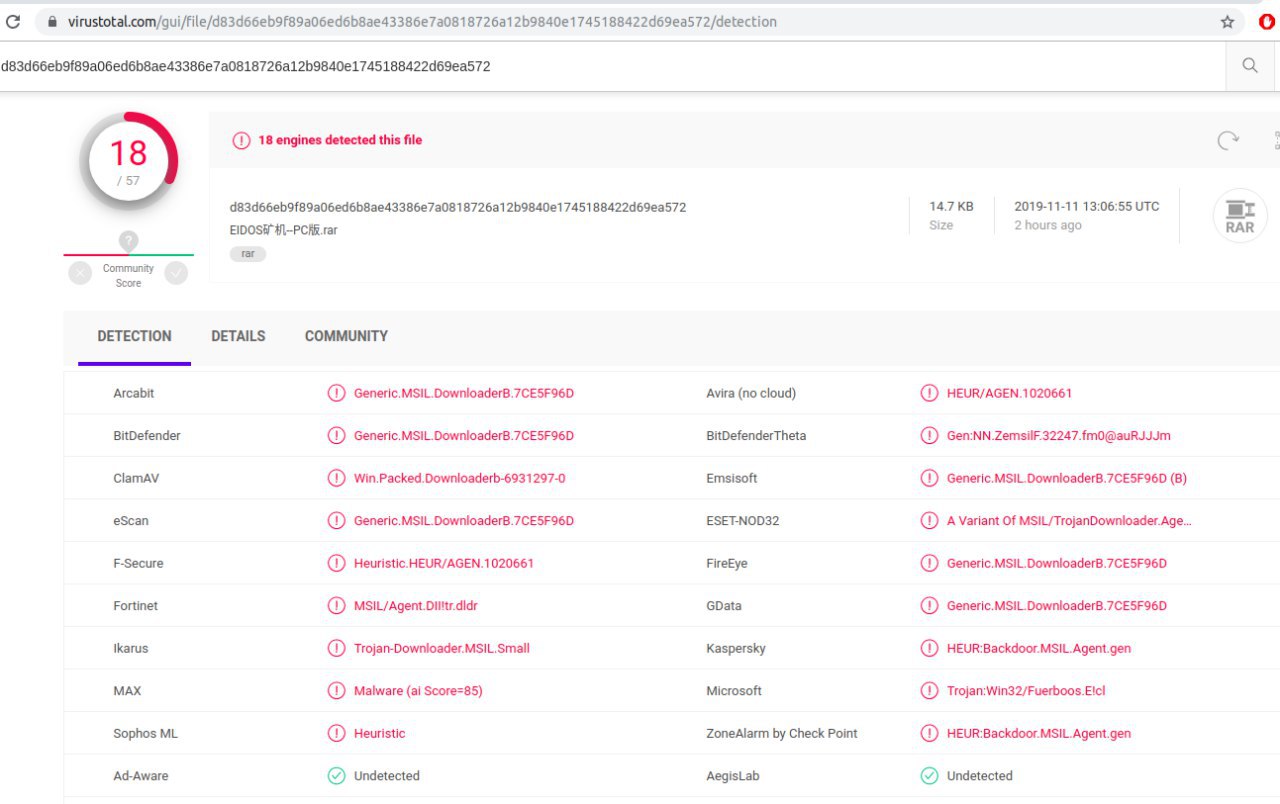
Task: Vote harmless with community check icon
Action: 176,273
